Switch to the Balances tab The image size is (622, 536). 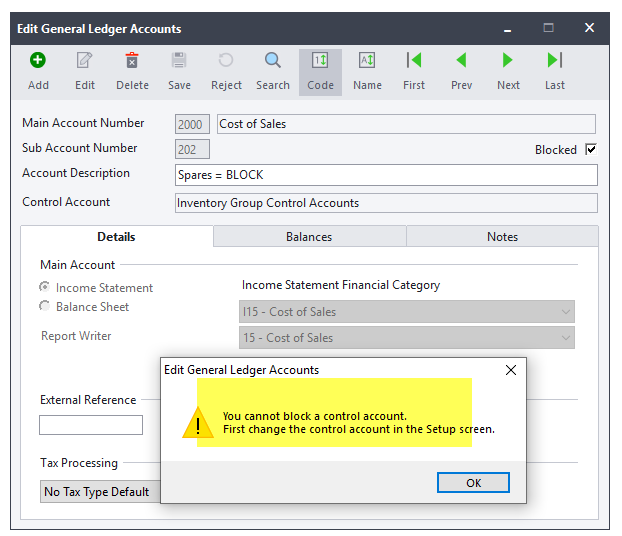pos(309,237)
